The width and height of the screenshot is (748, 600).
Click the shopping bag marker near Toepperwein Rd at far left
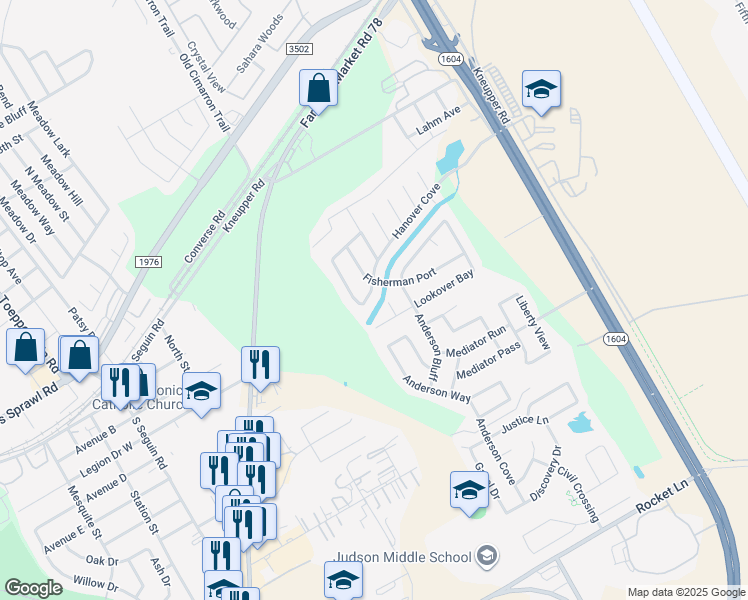tap(26, 348)
